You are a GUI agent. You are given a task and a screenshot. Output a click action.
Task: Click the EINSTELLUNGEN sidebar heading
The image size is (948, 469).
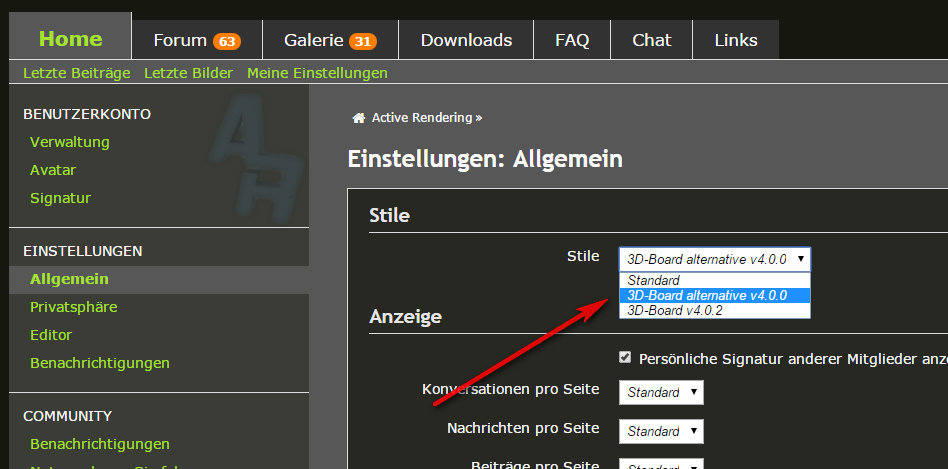point(83,251)
